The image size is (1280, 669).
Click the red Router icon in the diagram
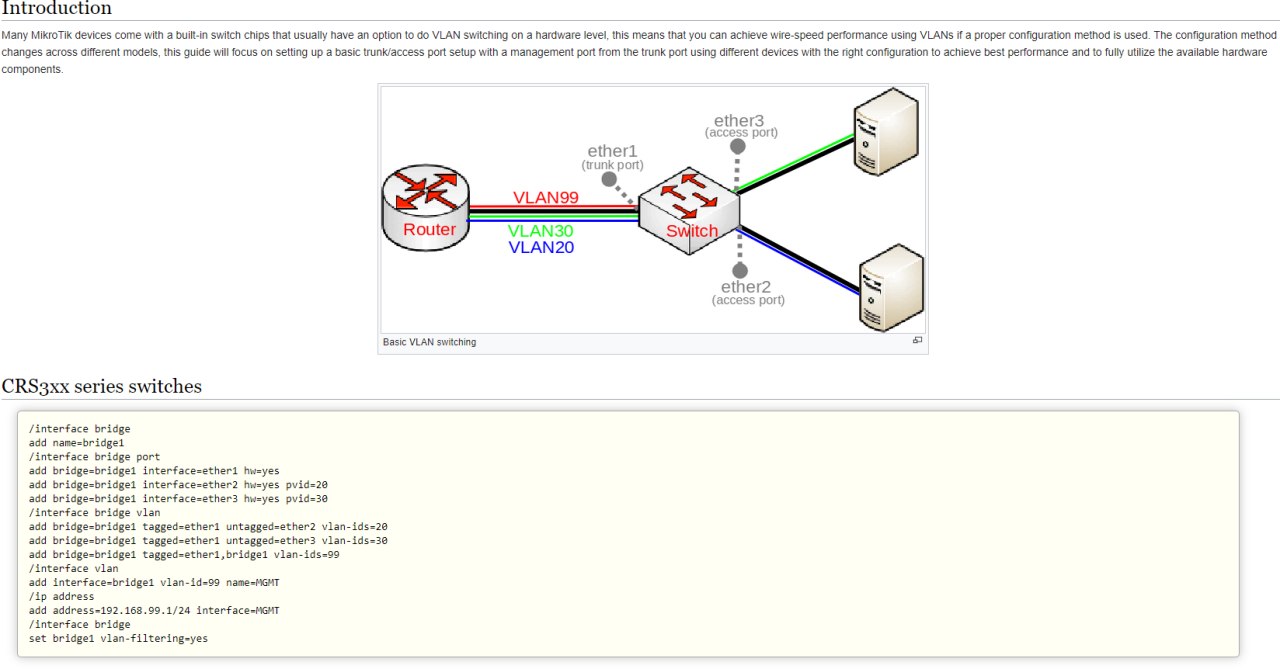coord(425,209)
